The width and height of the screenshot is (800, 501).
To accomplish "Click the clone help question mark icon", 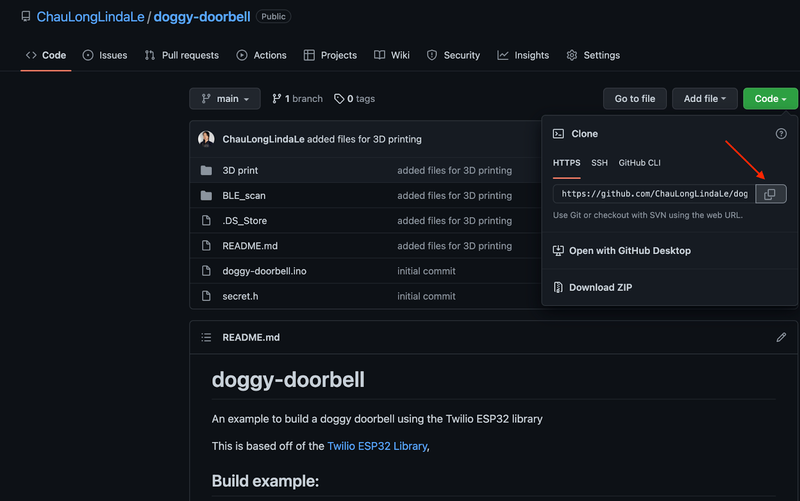I will point(781,134).
